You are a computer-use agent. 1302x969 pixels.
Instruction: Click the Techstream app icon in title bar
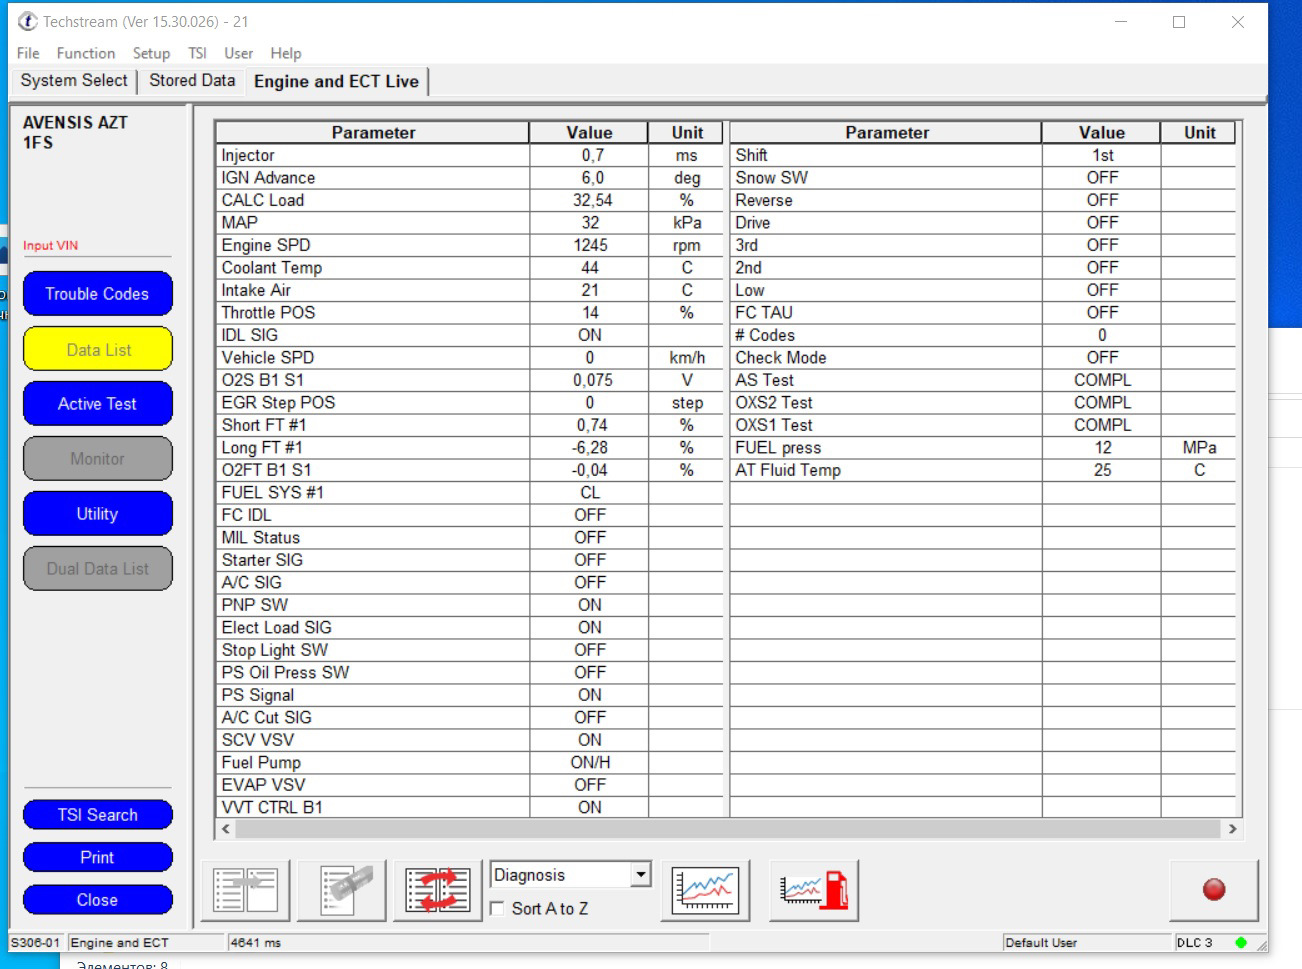pyautogui.click(x=27, y=21)
